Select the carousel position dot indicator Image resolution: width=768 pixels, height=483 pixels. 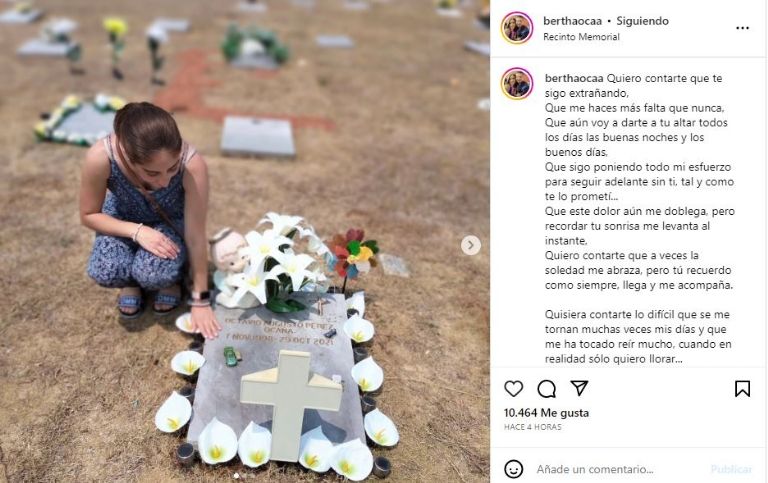(x=237, y=476)
